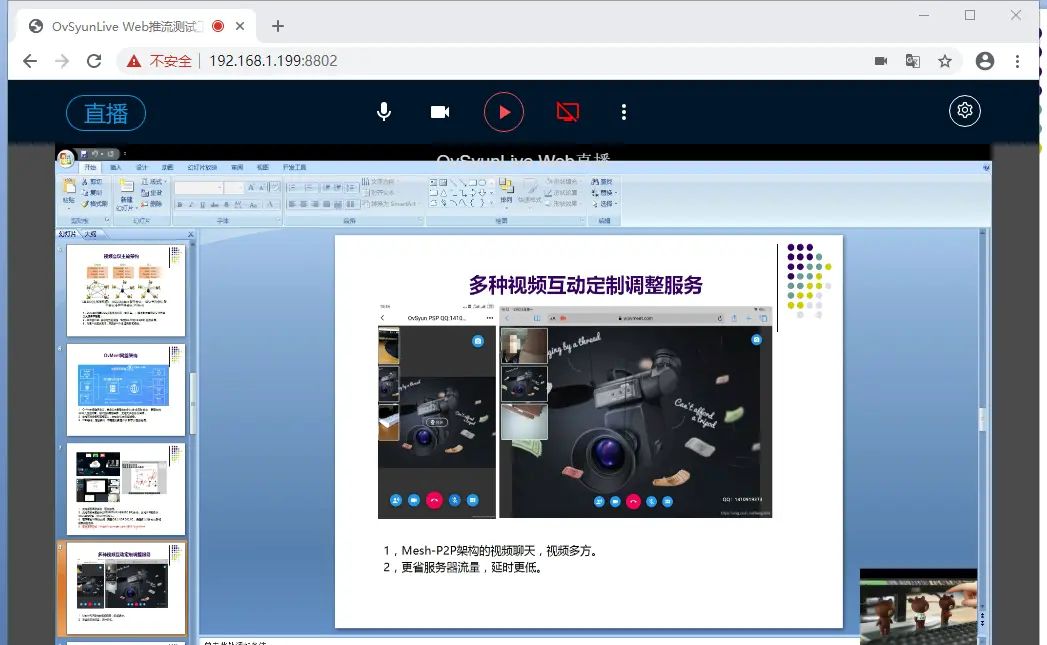Image resolution: width=1047 pixels, height=645 pixels.
Task: Select slide thumbnail 8 in the slides pane
Action: click(123, 588)
